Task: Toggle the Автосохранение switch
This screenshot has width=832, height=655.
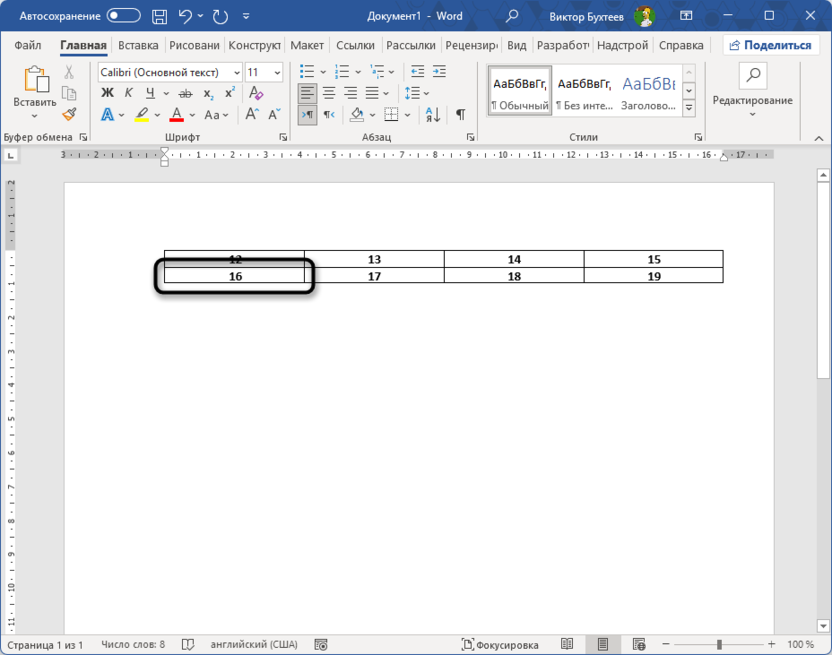Action: [x=124, y=16]
